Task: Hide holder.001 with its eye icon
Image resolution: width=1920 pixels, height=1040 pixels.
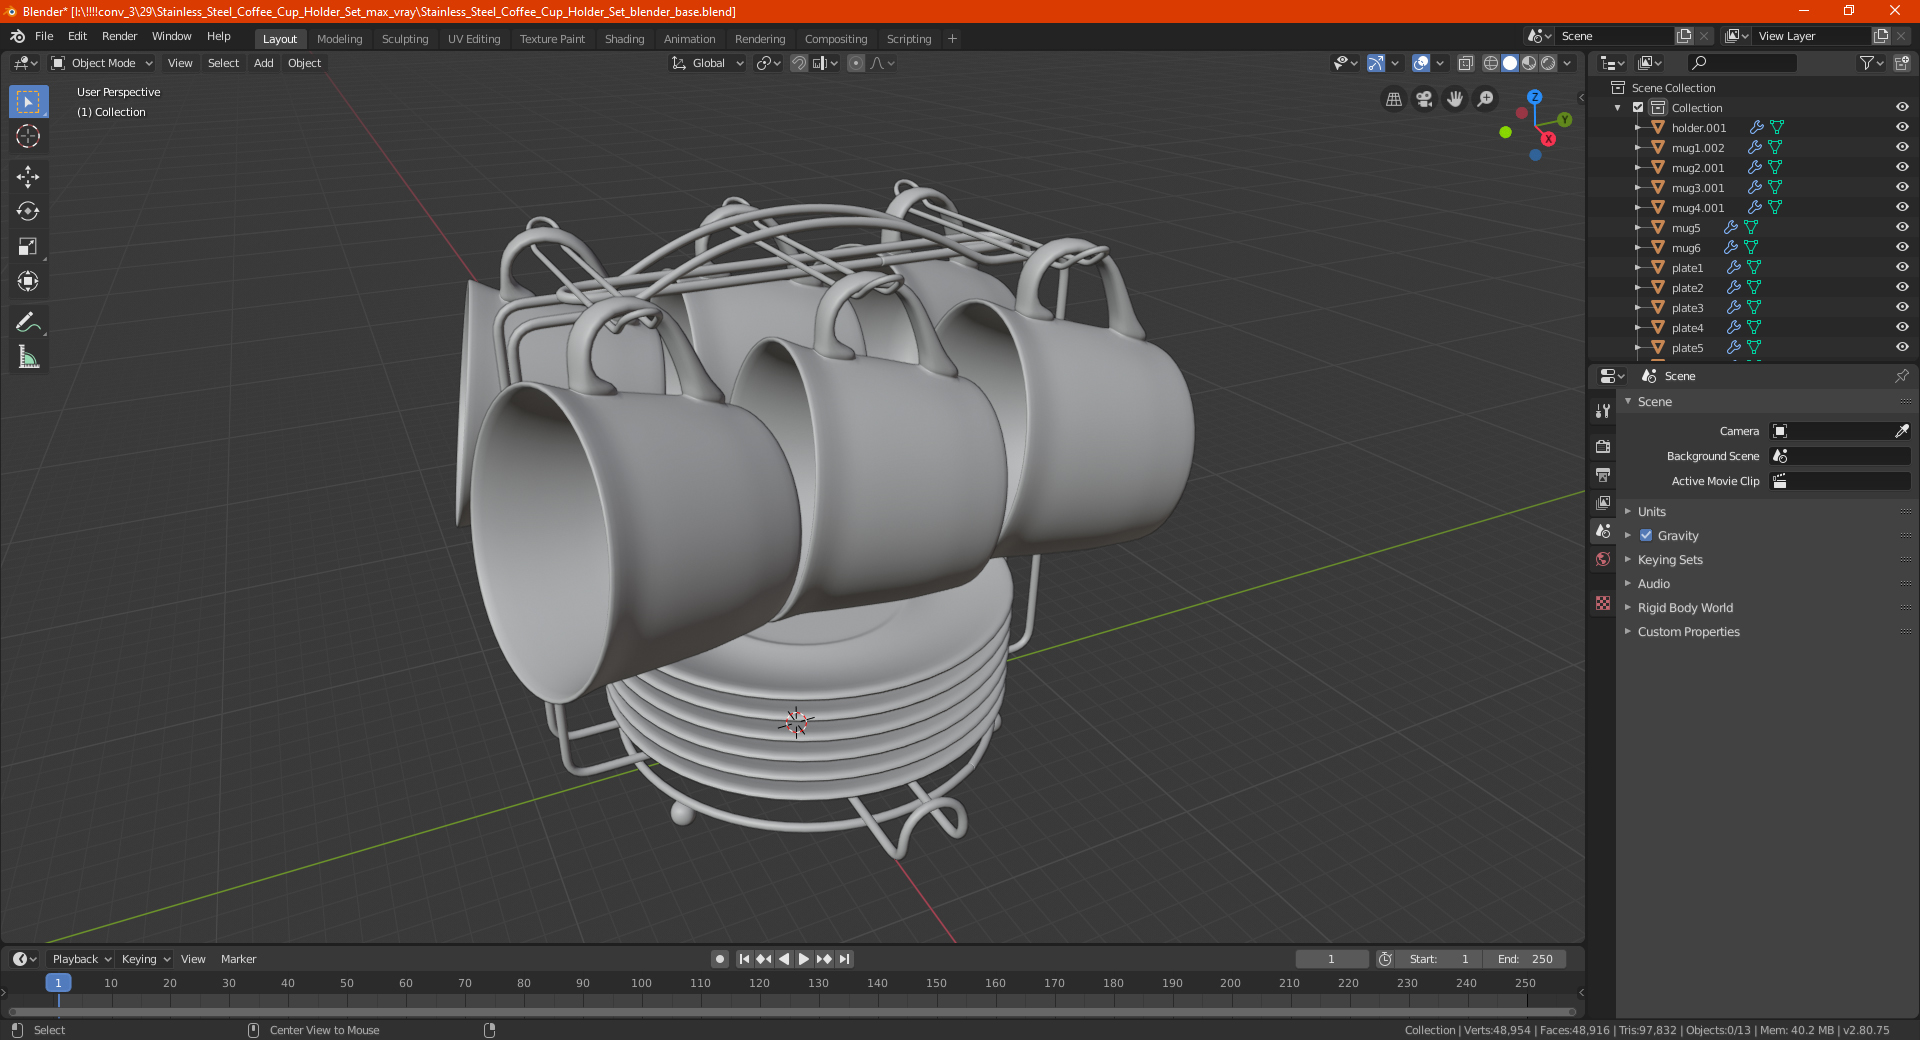Action: click(1902, 127)
